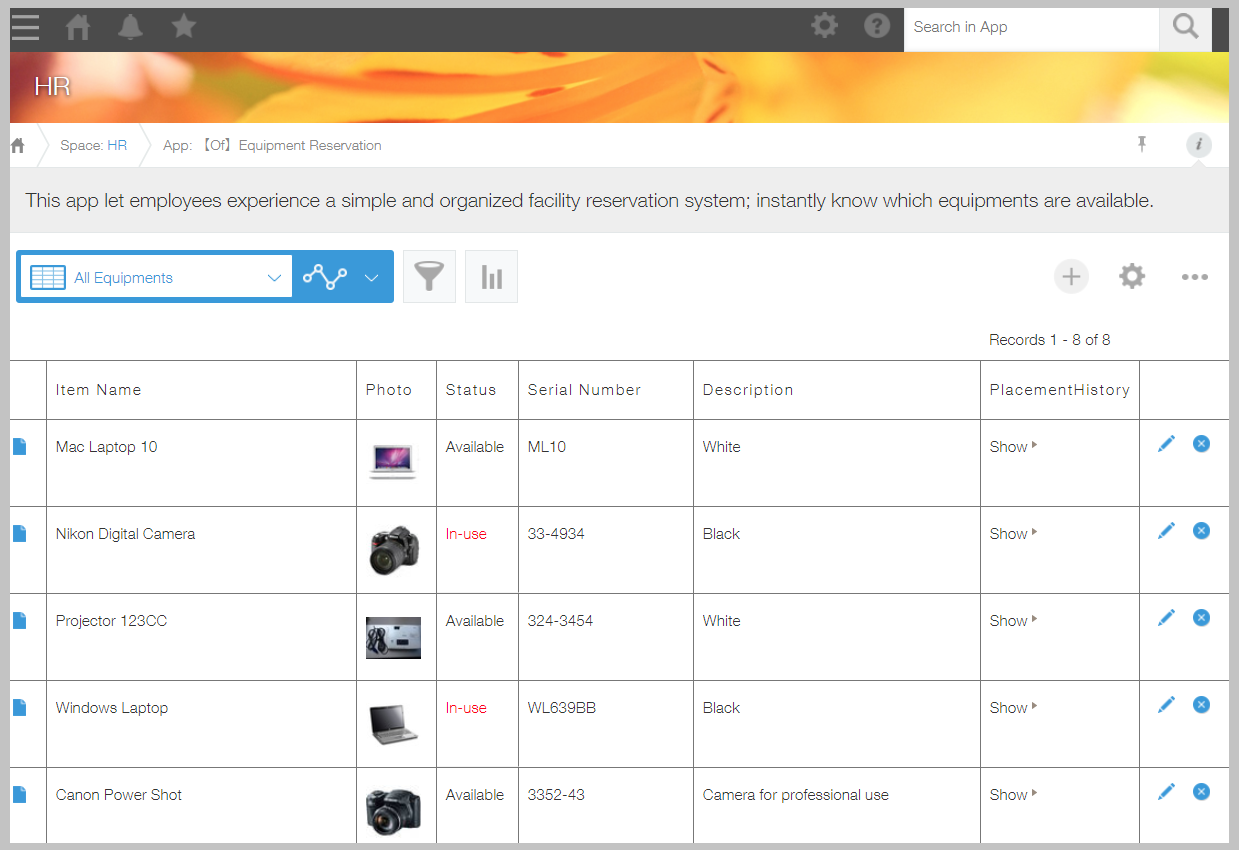The width and height of the screenshot is (1239, 850).
Task: Expand the process flow chevron dropdown
Action: tap(371, 278)
